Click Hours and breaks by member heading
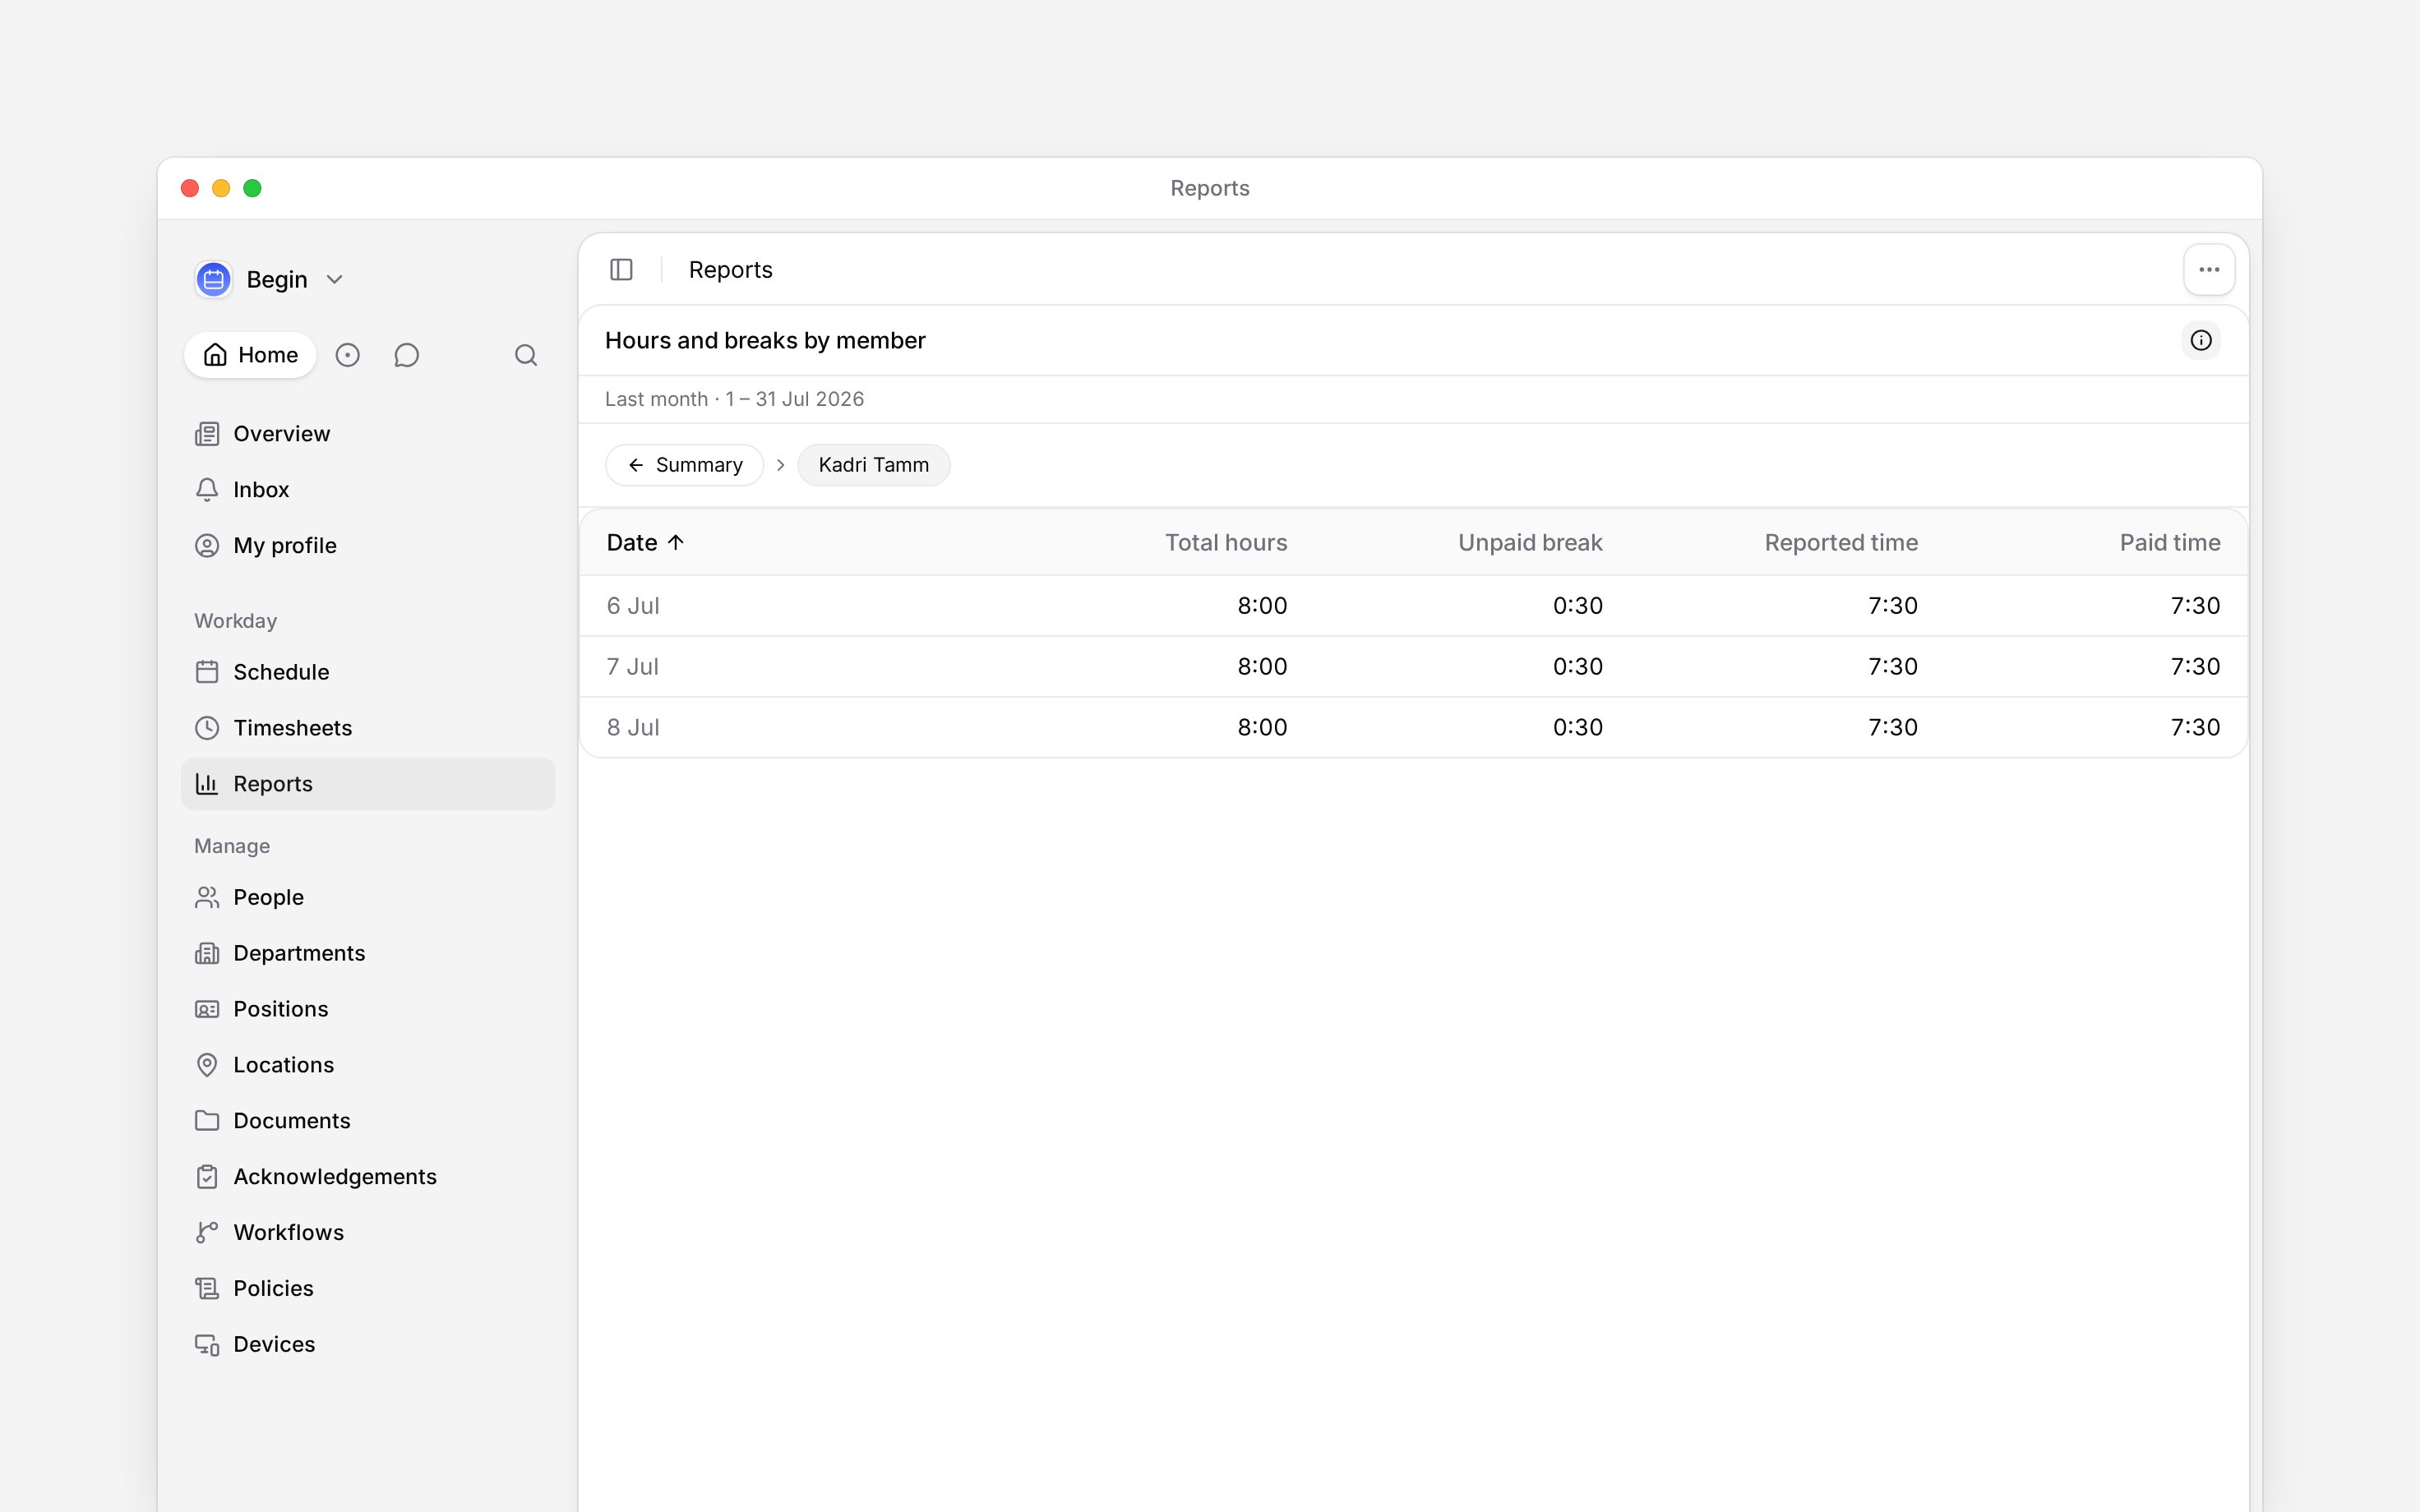The width and height of the screenshot is (2420, 1512). 765,341
